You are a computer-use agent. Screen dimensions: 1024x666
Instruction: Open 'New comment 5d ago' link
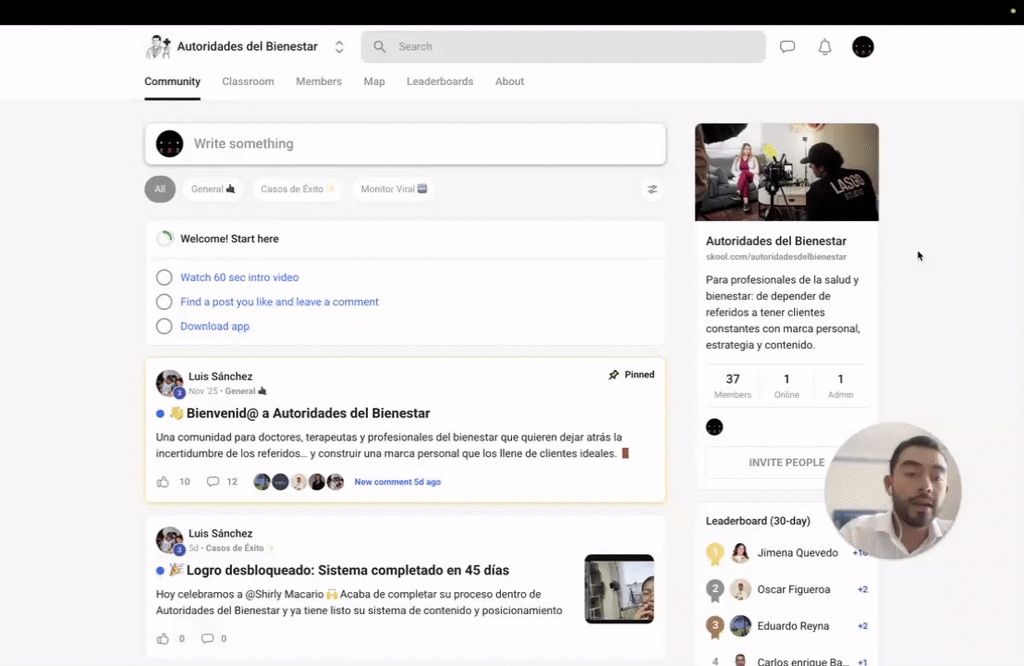click(399, 482)
